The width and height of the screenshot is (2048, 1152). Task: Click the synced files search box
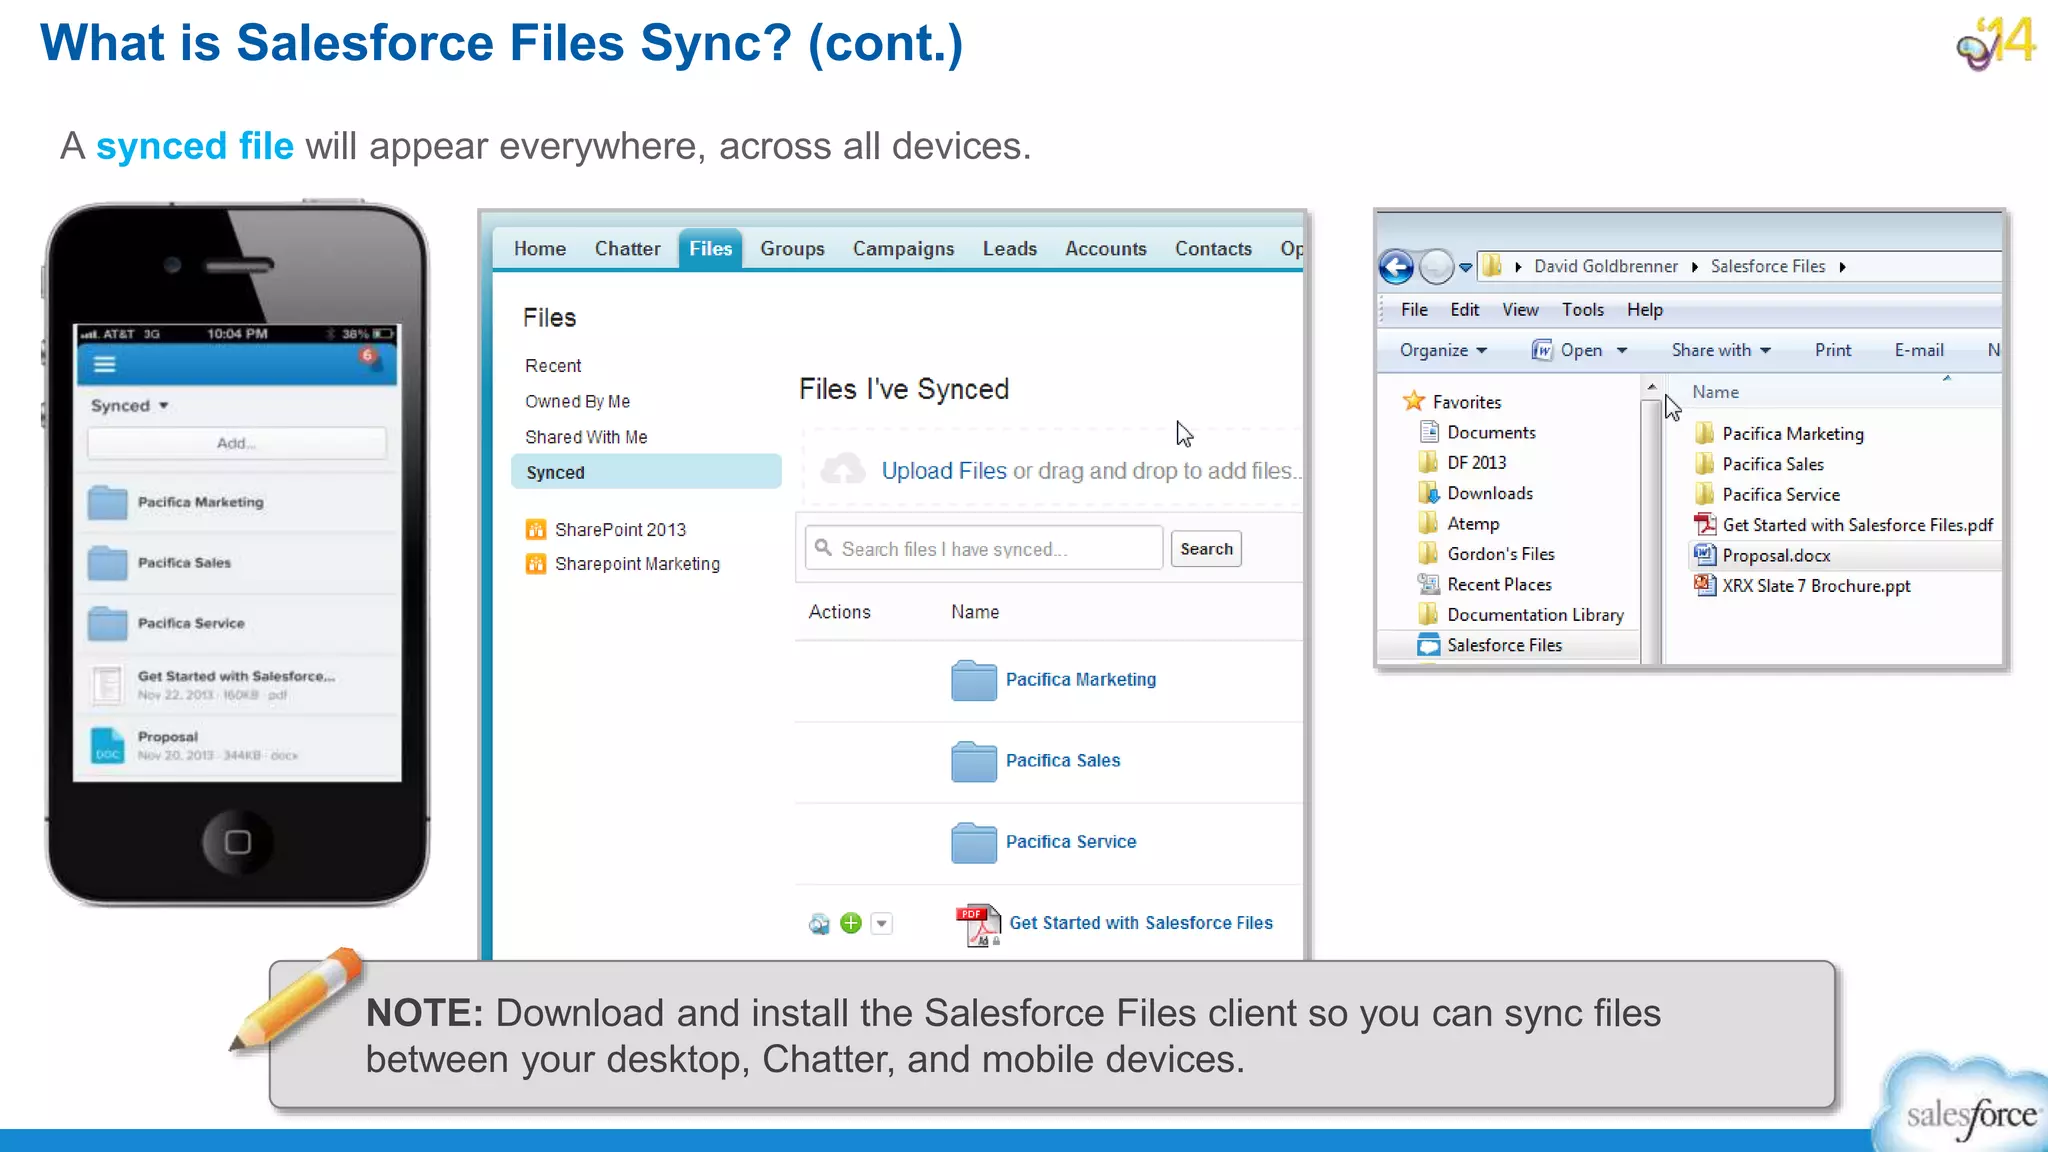tap(984, 549)
